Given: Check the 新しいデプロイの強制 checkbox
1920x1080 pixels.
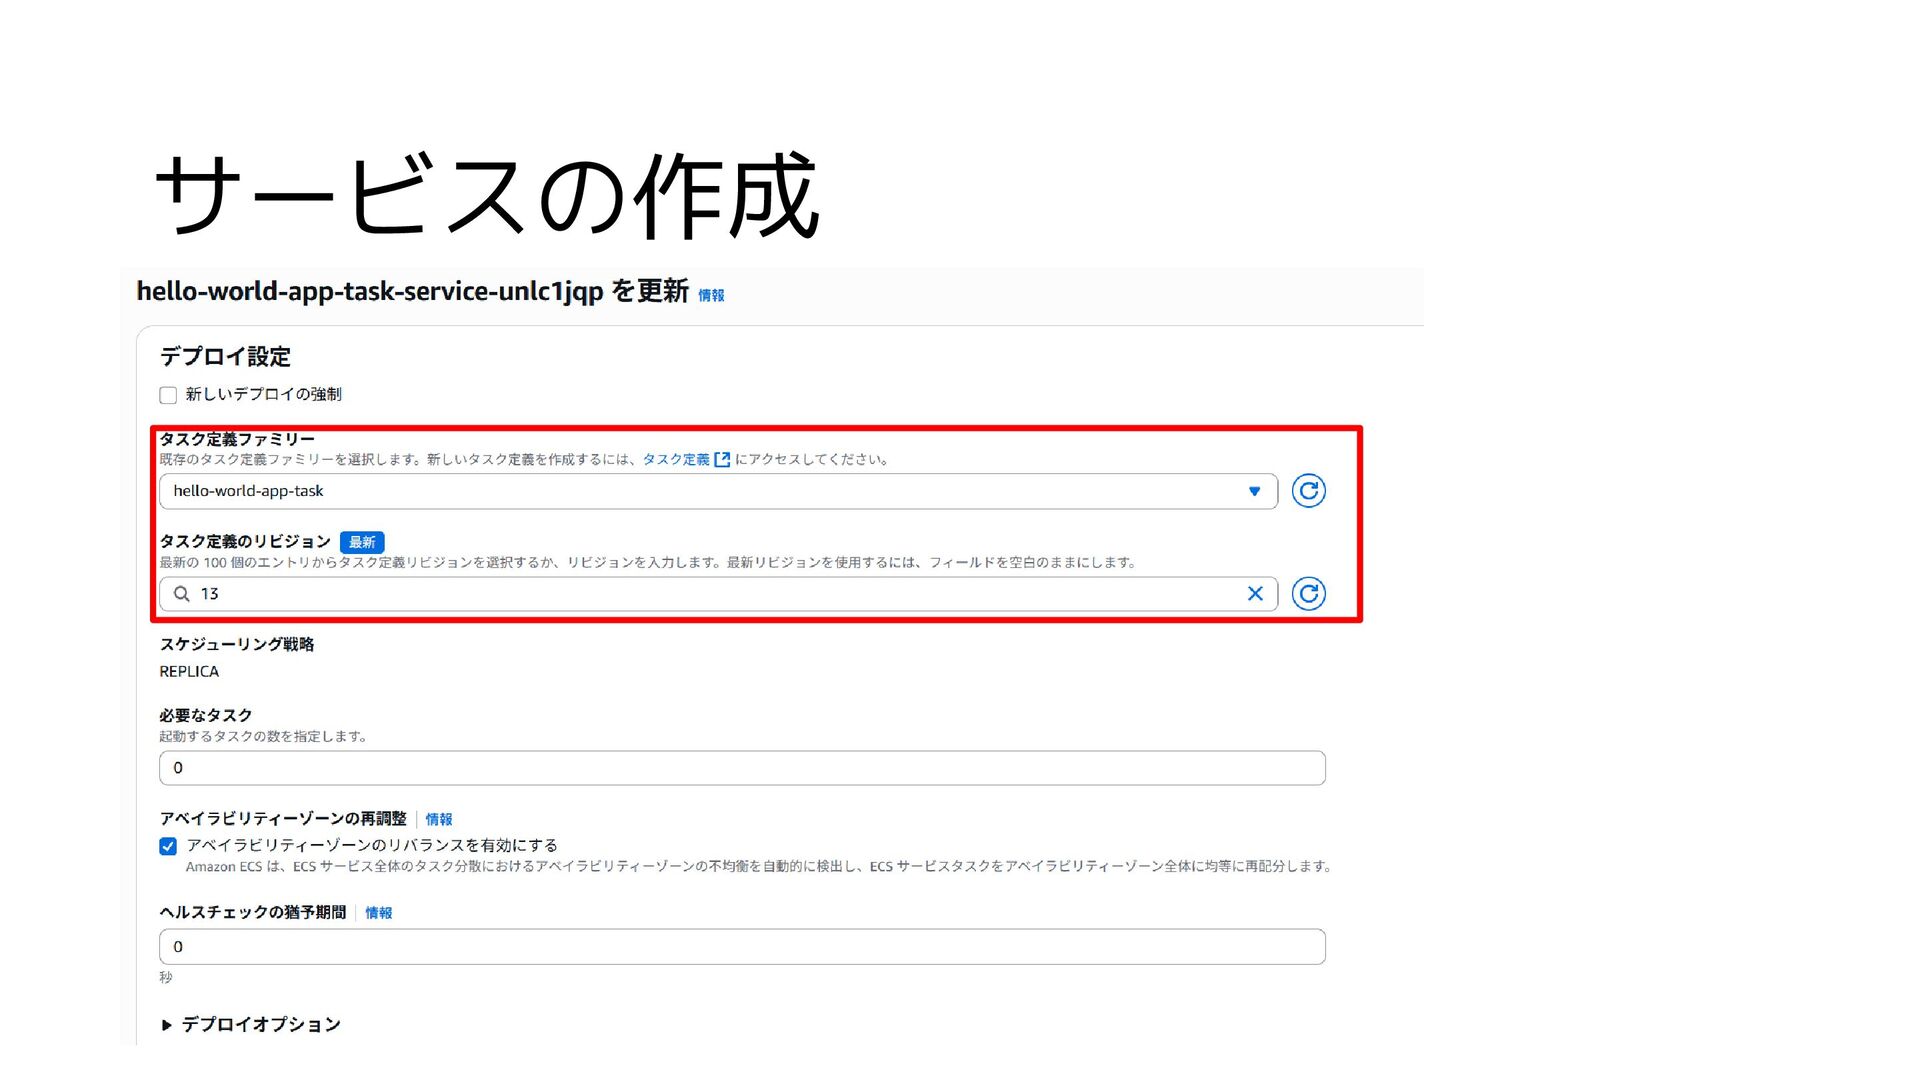Looking at the screenshot, I should tap(168, 395).
